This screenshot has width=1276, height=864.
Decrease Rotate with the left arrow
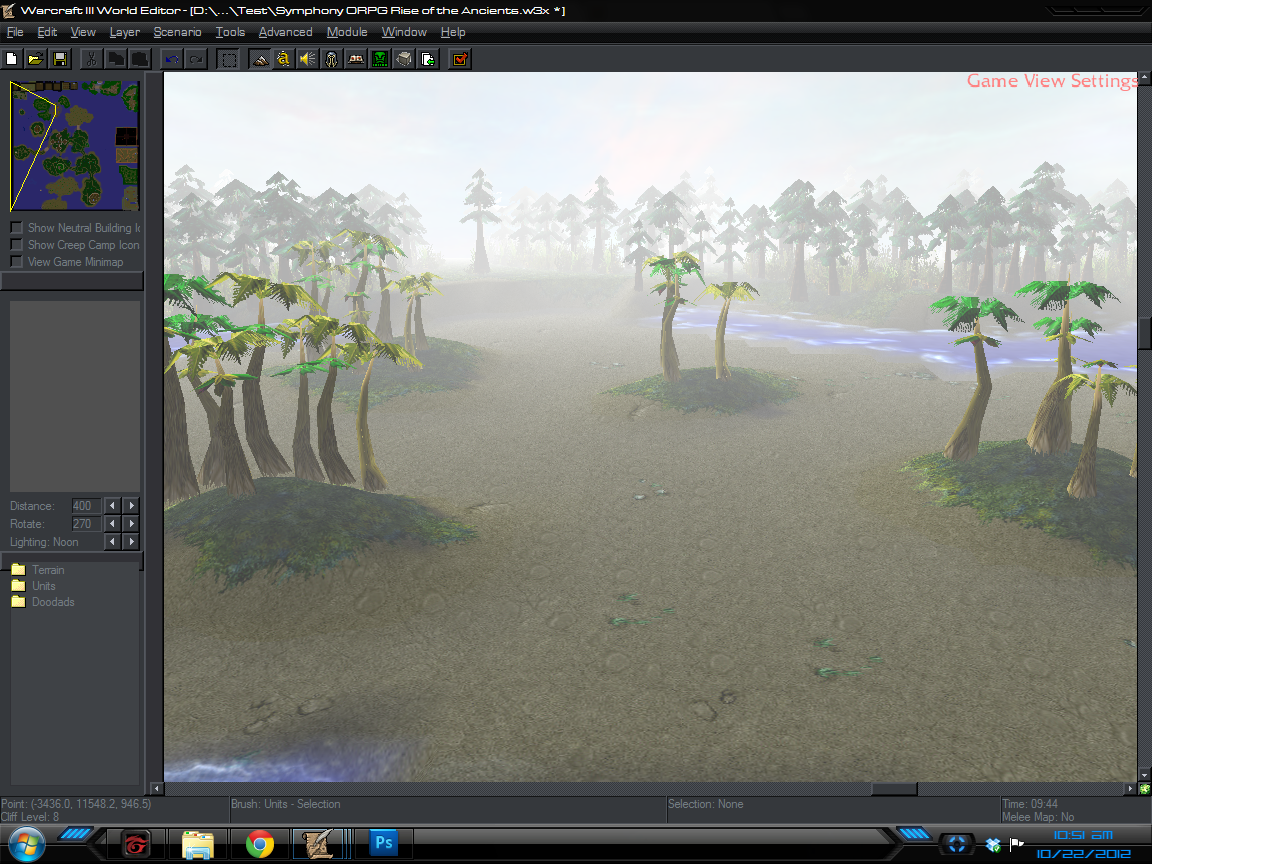tap(113, 524)
